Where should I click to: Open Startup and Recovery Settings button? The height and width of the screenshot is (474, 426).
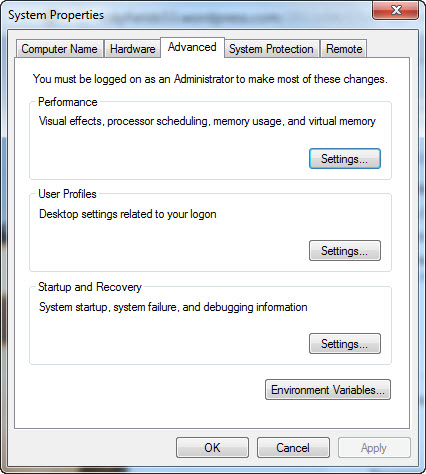point(345,343)
